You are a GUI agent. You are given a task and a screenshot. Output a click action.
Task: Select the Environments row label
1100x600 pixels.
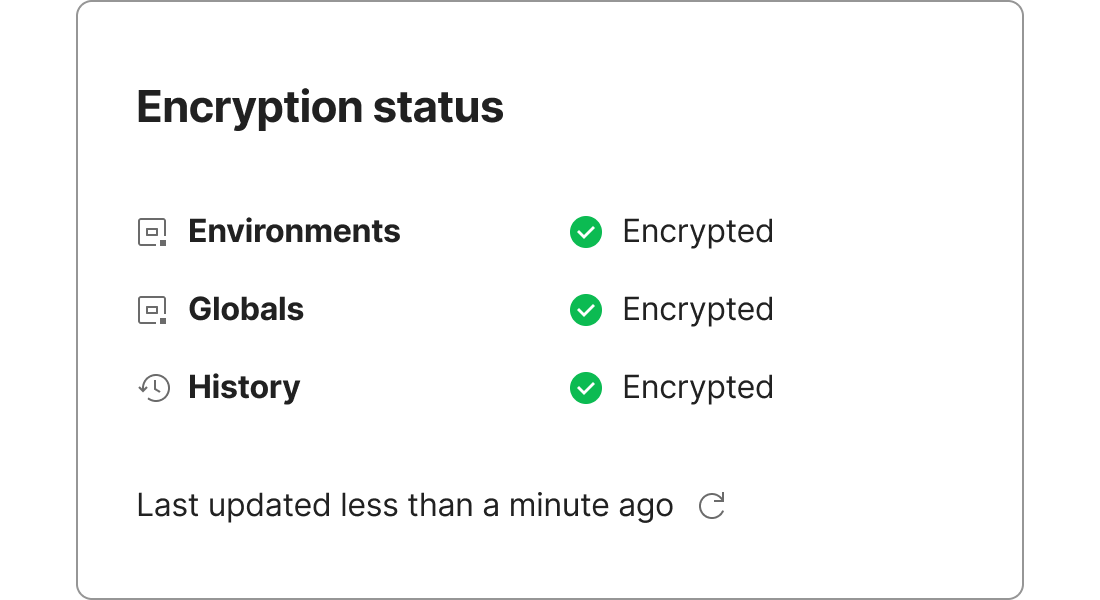click(x=293, y=231)
